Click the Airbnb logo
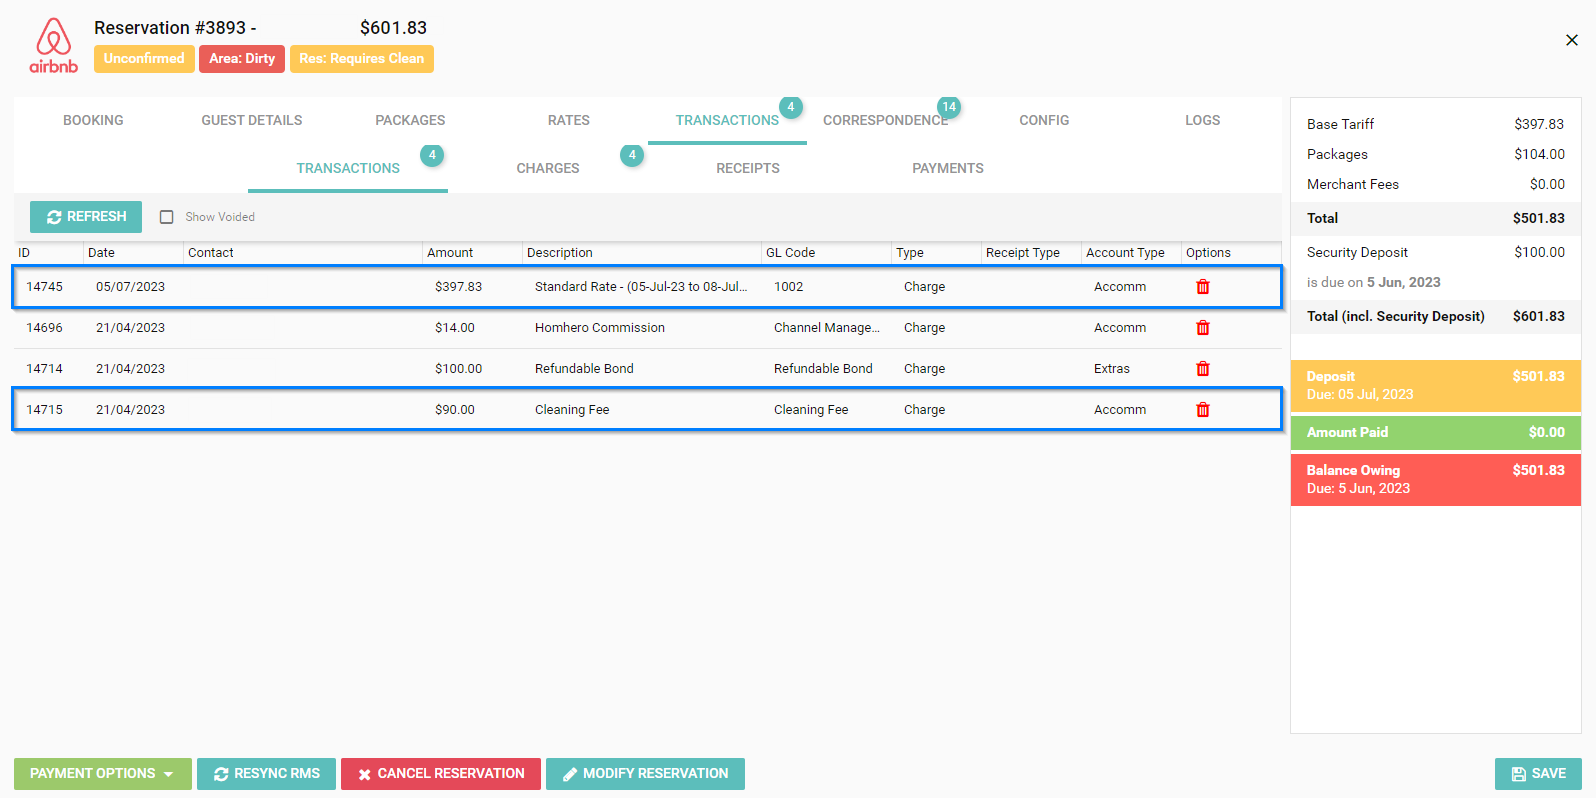The height and width of the screenshot is (798, 1596). pyautogui.click(x=53, y=45)
